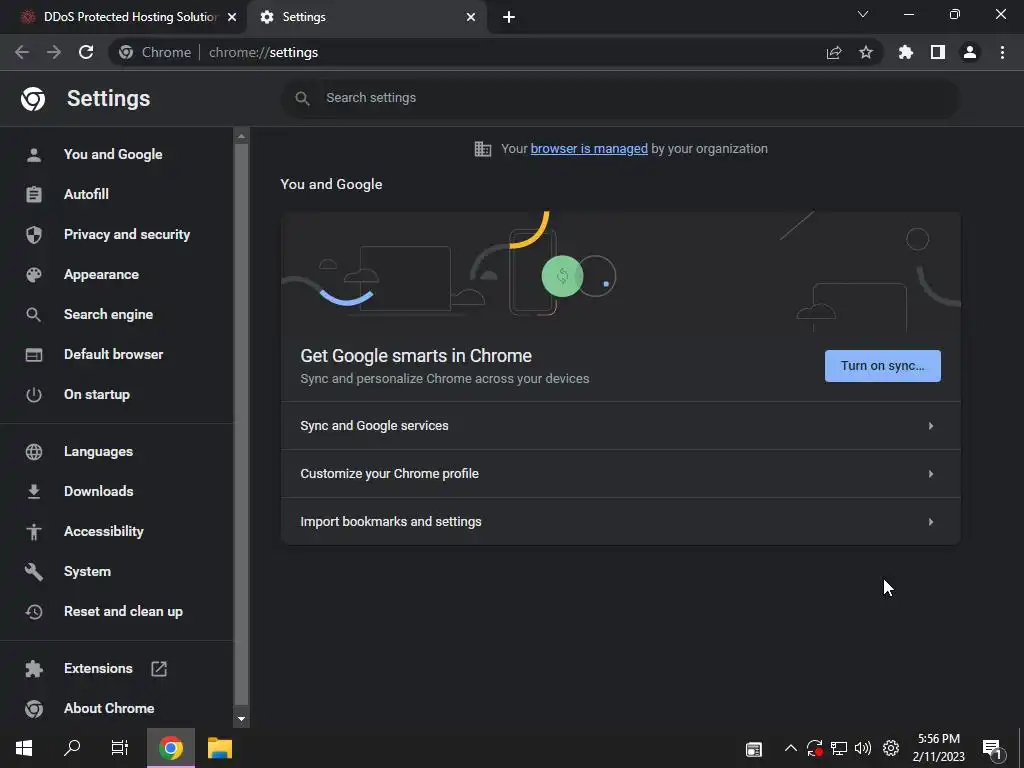The image size is (1024, 768).
Task: Show hidden system tray icons chevron
Action: pyautogui.click(x=790, y=748)
